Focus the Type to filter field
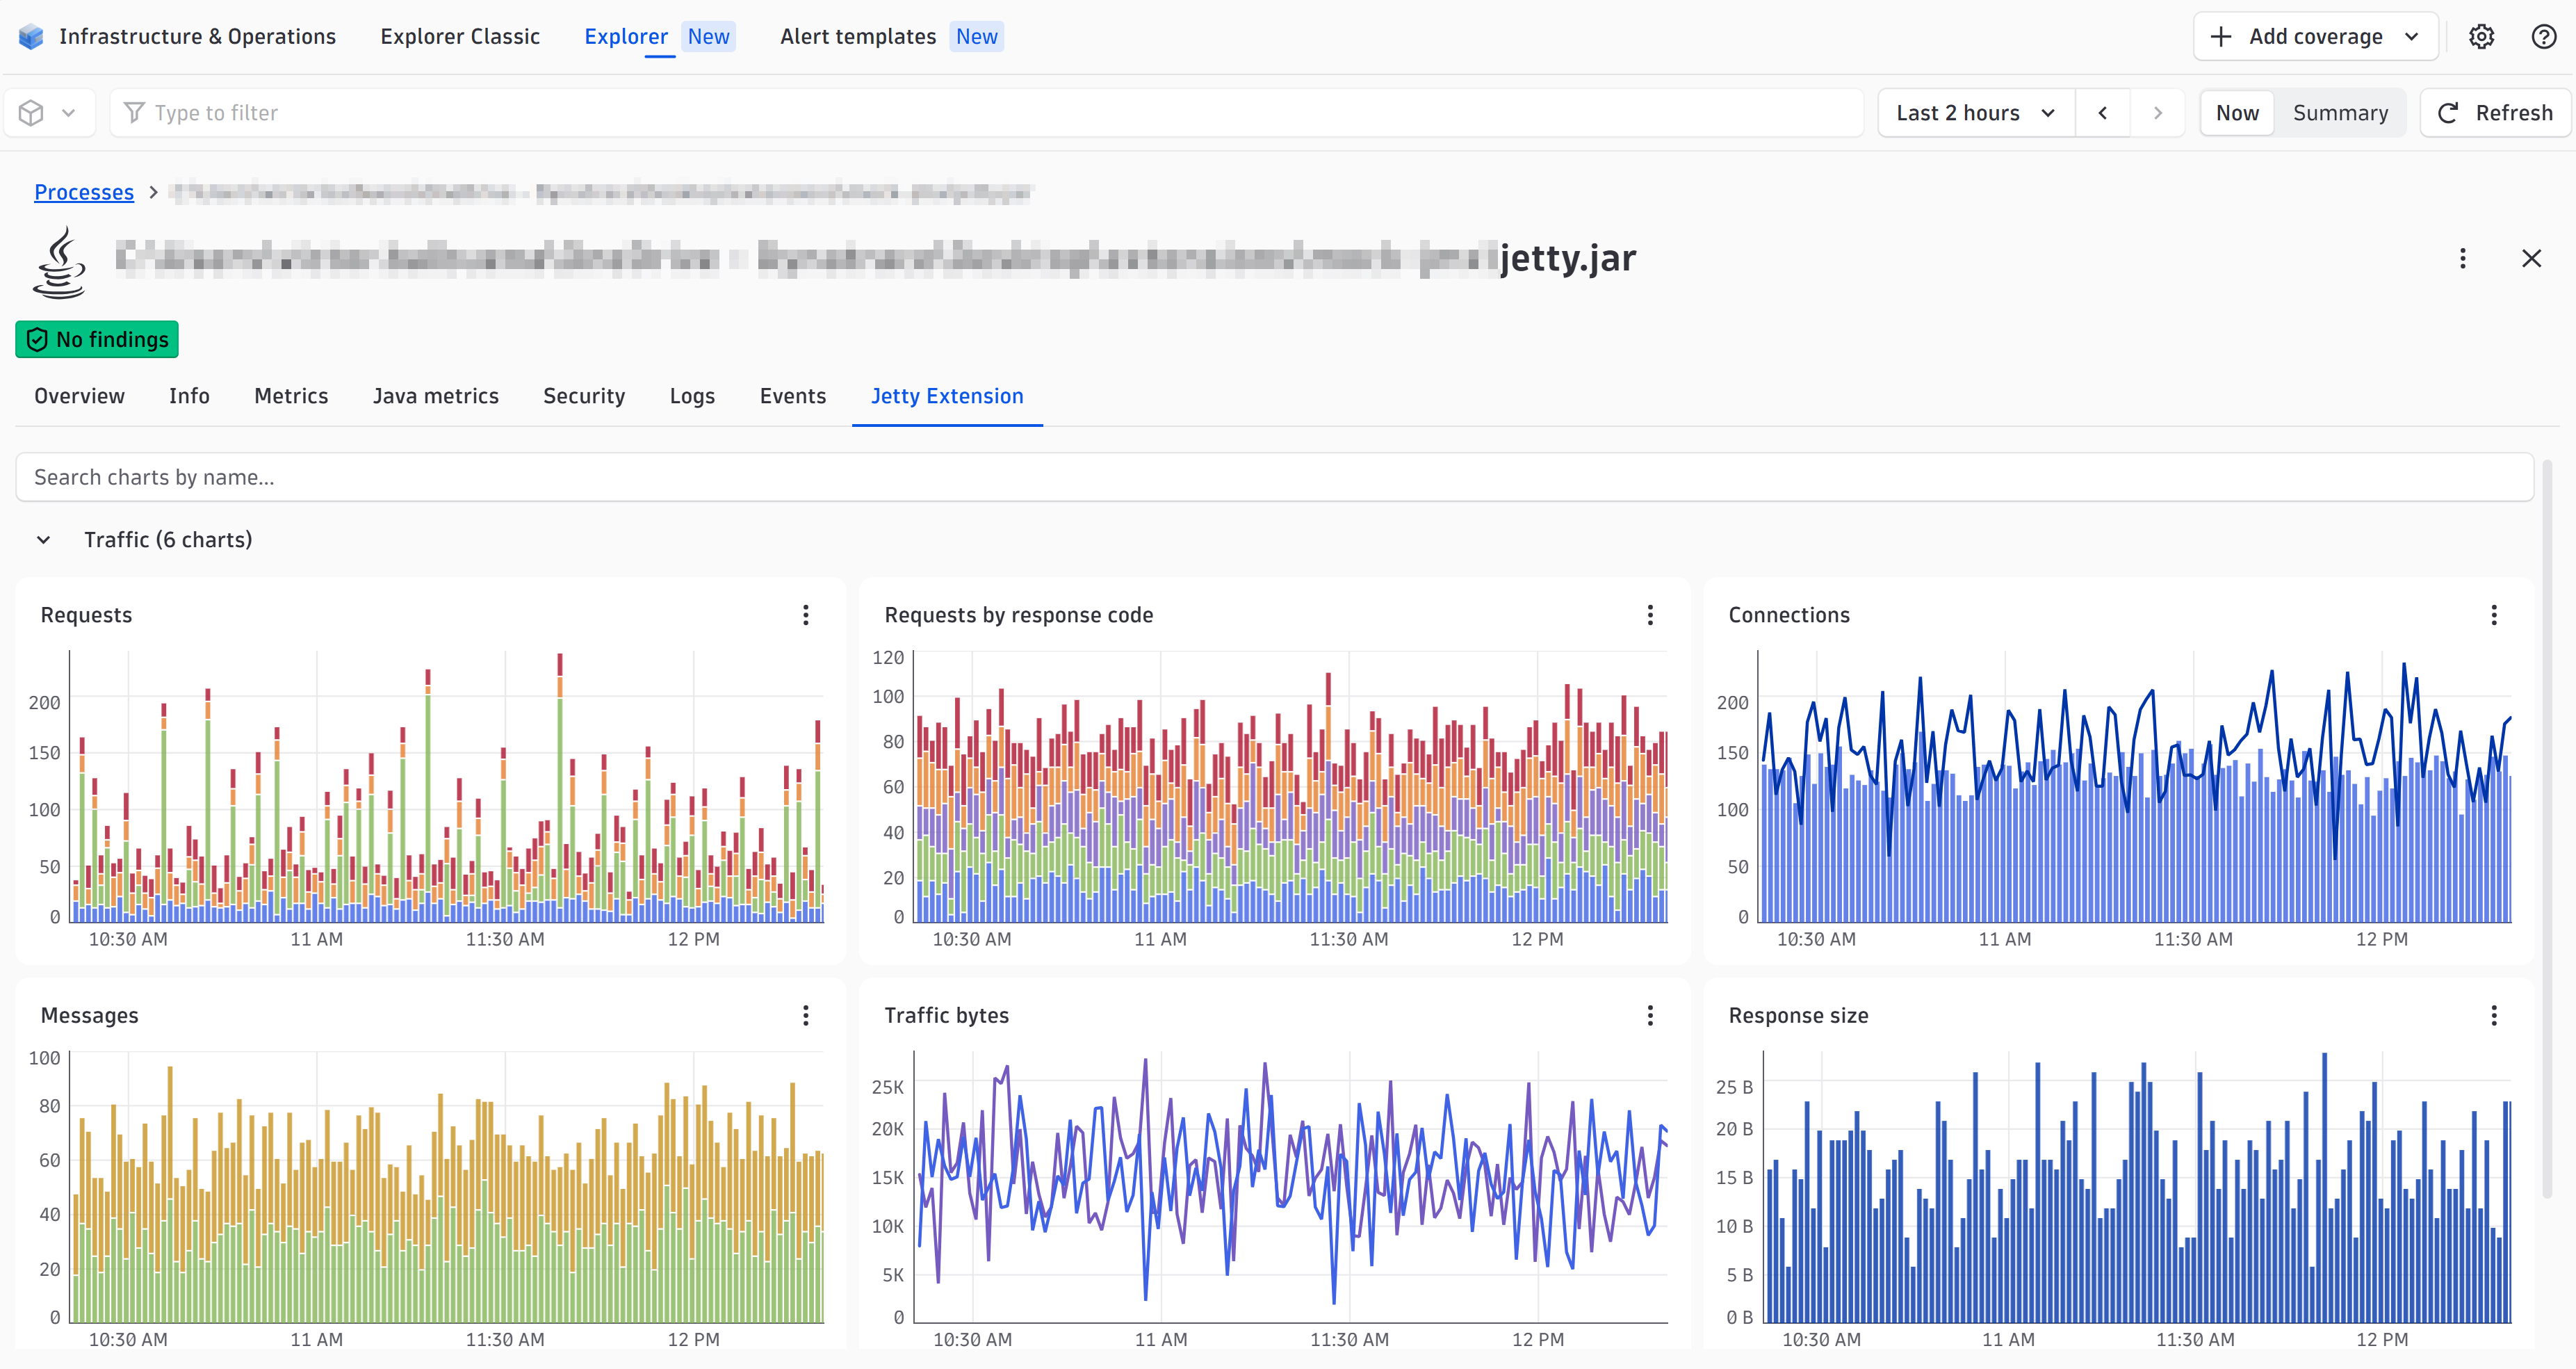 (x=986, y=113)
